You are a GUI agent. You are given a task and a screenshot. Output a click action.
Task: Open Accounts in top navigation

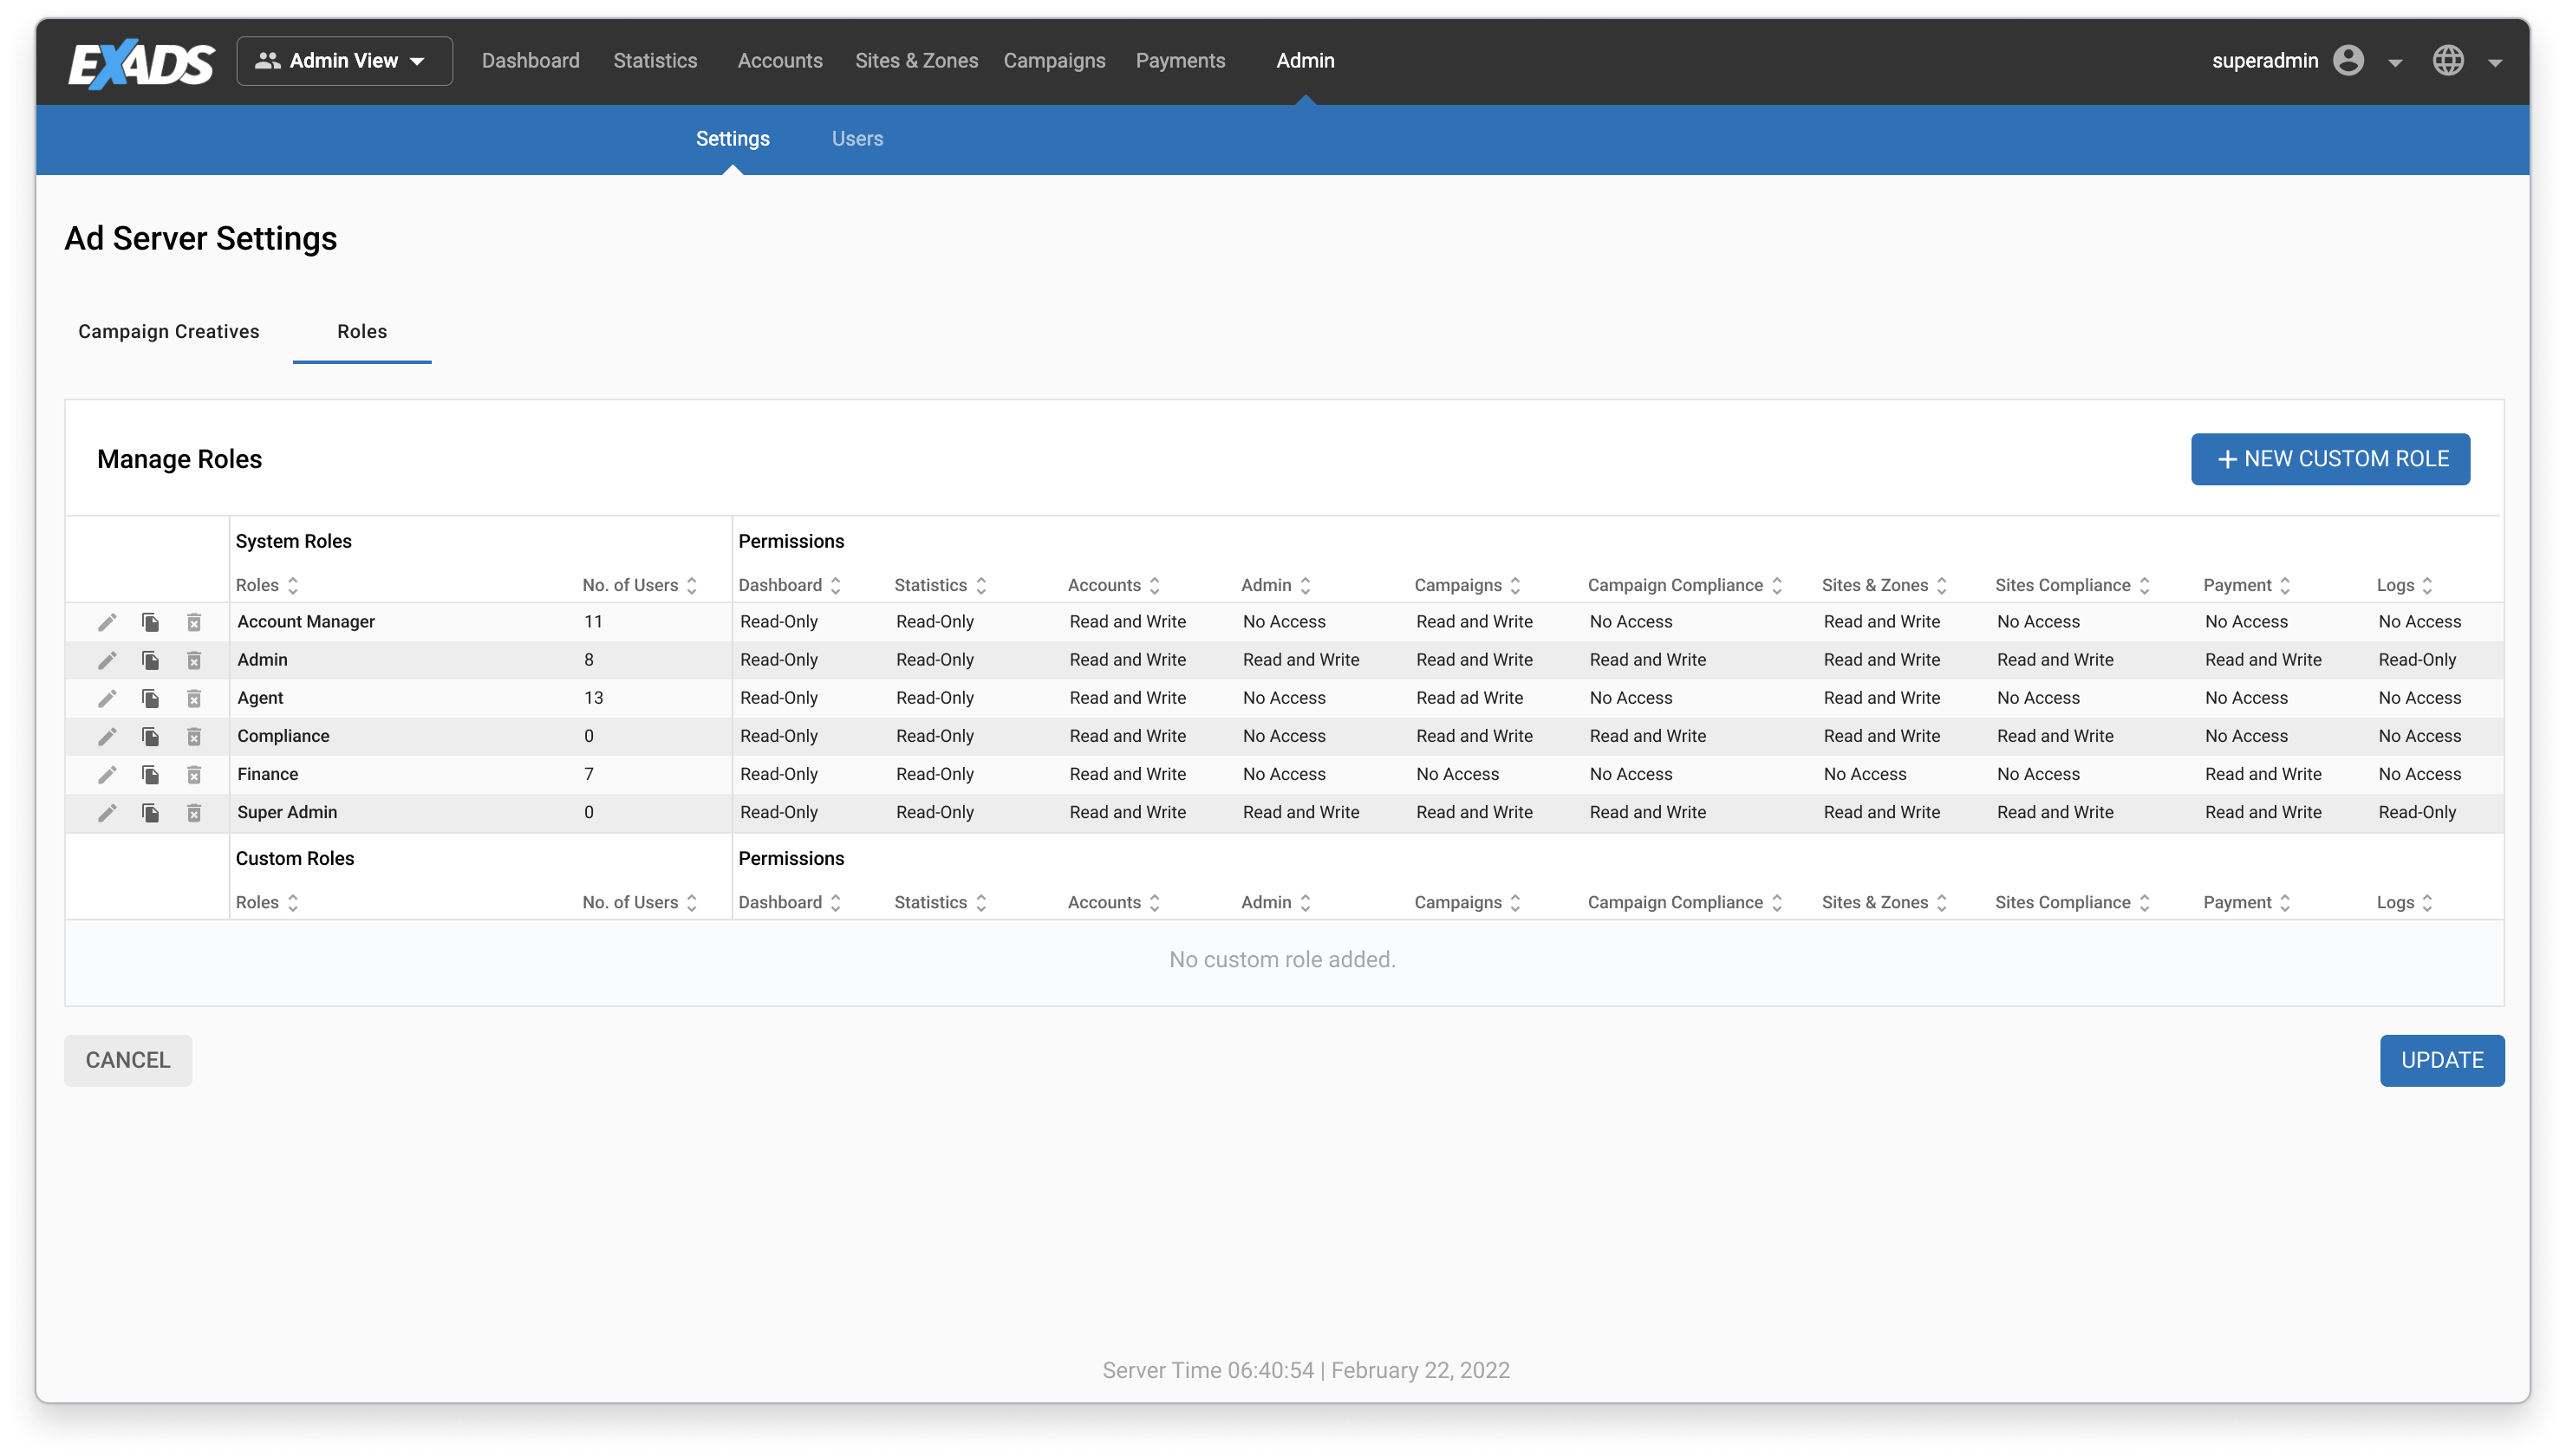[x=780, y=61]
